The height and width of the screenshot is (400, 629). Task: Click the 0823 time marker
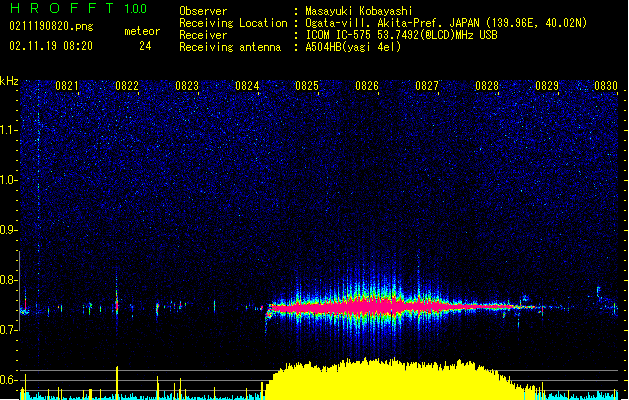187,85
